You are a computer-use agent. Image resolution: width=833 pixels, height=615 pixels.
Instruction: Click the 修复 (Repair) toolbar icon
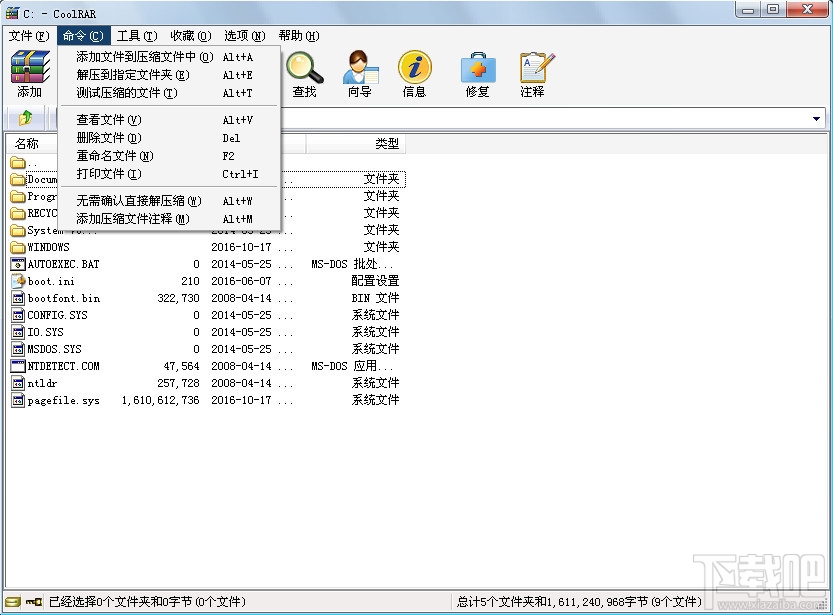point(479,73)
